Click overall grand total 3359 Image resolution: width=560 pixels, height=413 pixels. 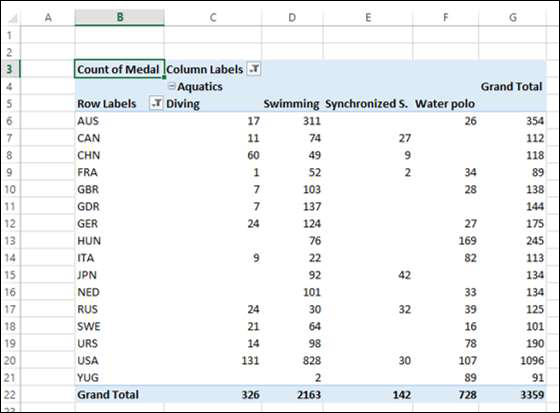532,395
